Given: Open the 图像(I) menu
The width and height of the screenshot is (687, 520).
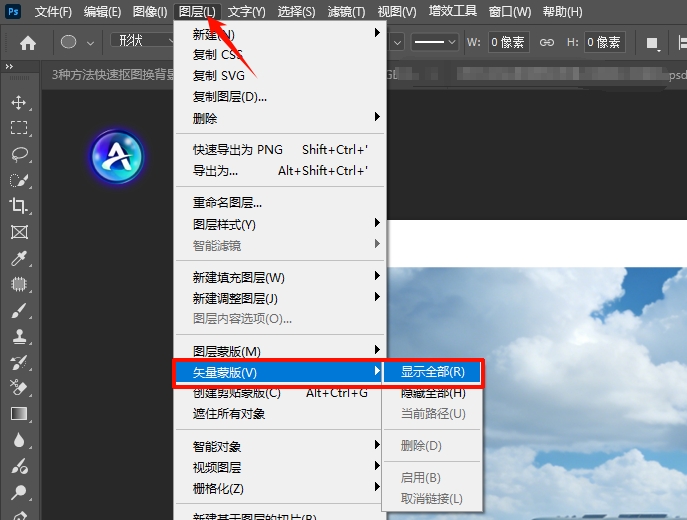Looking at the screenshot, I should pyautogui.click(x=150, y=11).
